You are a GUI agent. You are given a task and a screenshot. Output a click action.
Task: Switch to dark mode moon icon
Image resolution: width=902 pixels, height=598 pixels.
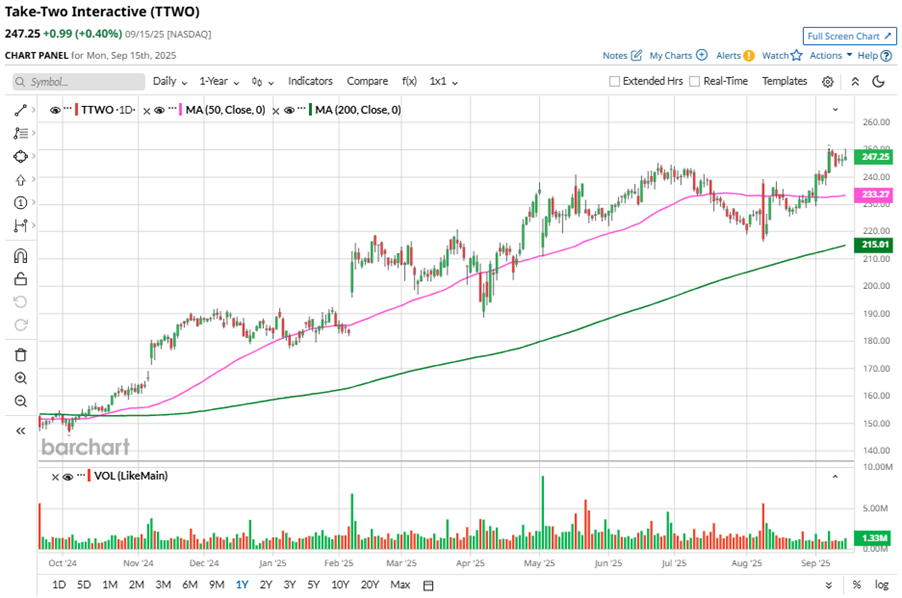(x=878, y=82)
